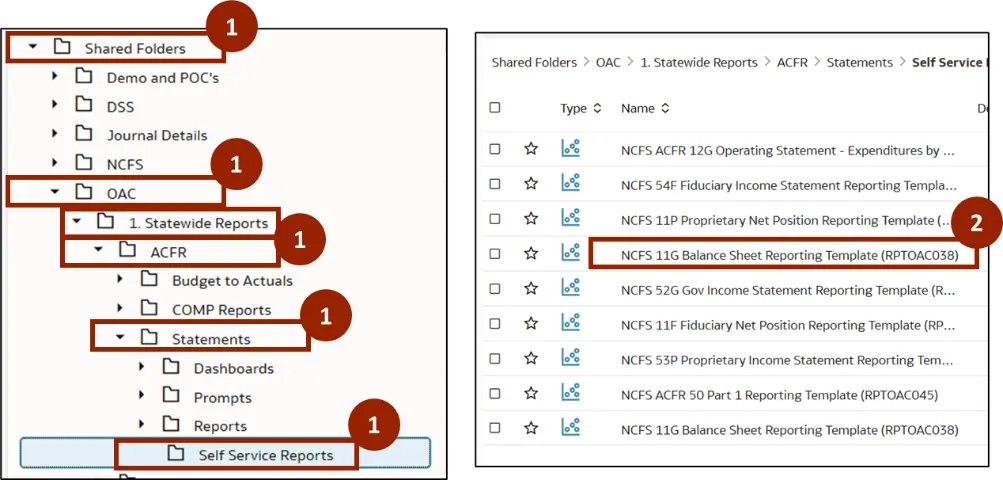
Task: Click workbook icon for NCFS ACFR 50 Part 1
Action: [x=571, y=393]
